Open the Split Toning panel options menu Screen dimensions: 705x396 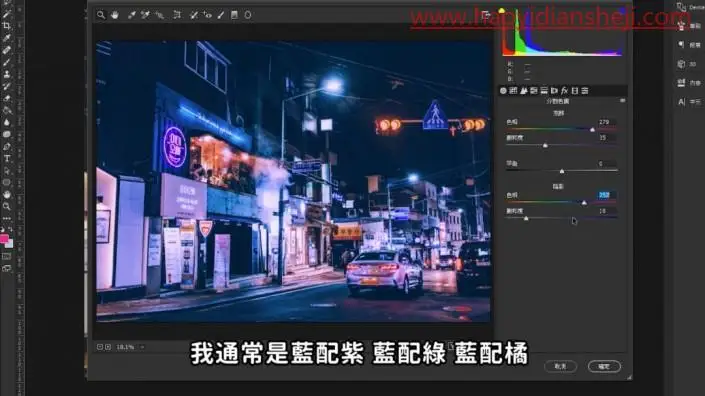pyautogui.click(x=622, y=101)
